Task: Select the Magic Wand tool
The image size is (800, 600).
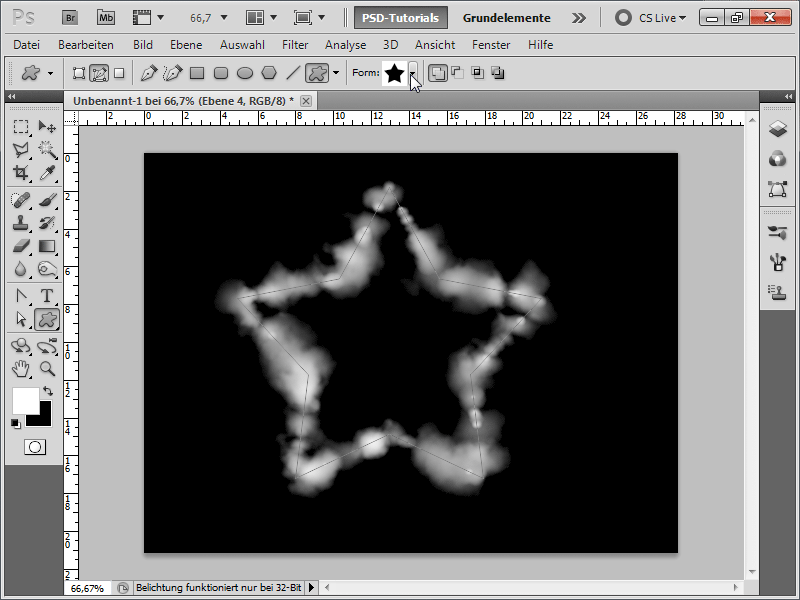Action: (47, 149)
